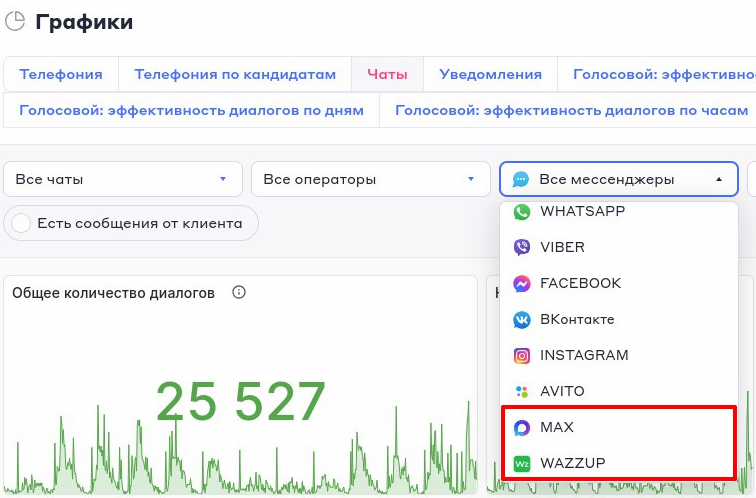756x498 pixels.
Task: Choose MAX from messenger list
Action: [619, 427]
